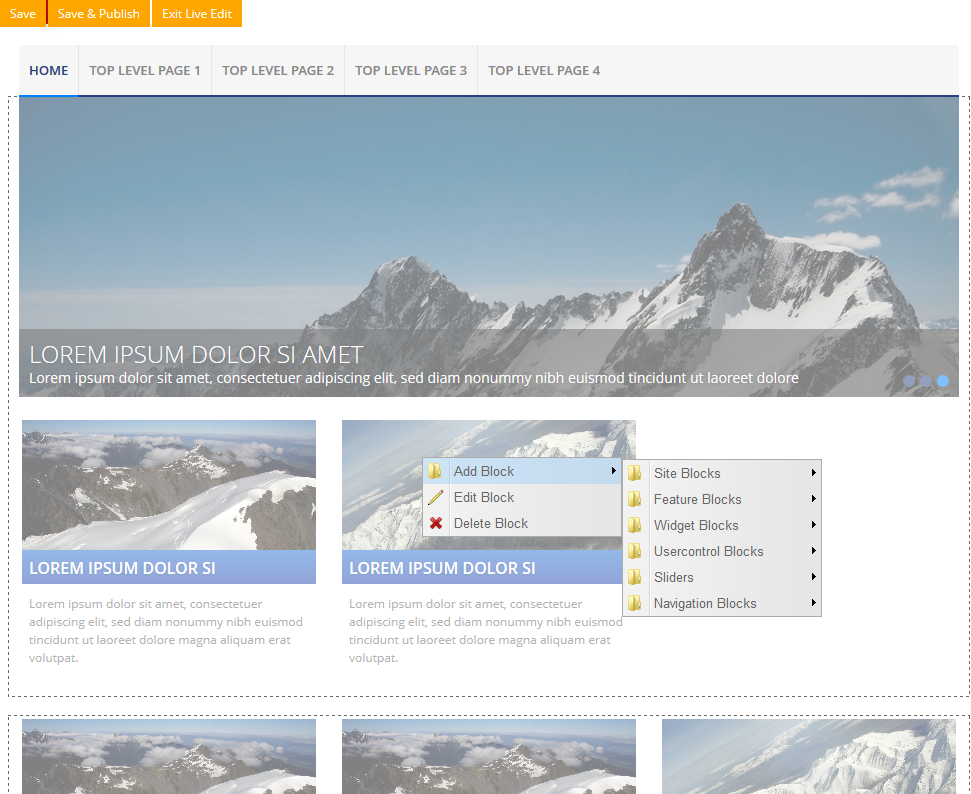This screenshot has width=971, height=794.
Task: Click the folder icon beside Feature Blocks
Action: point(635,499)
